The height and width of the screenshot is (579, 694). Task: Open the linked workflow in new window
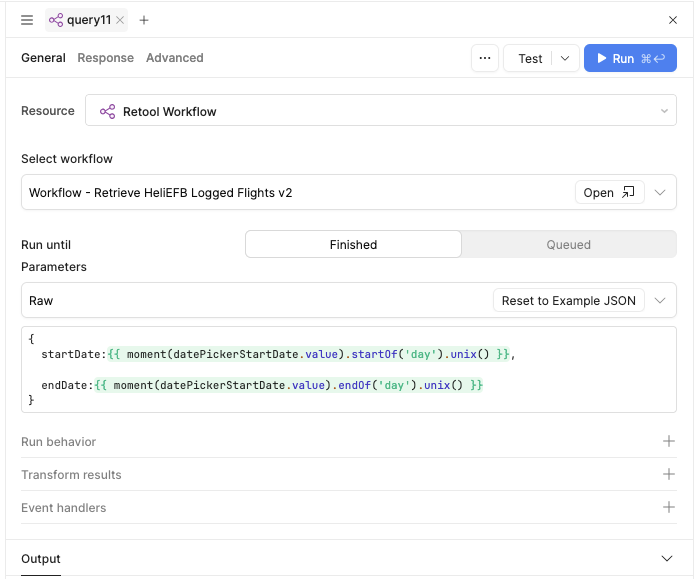click(609, 193)
